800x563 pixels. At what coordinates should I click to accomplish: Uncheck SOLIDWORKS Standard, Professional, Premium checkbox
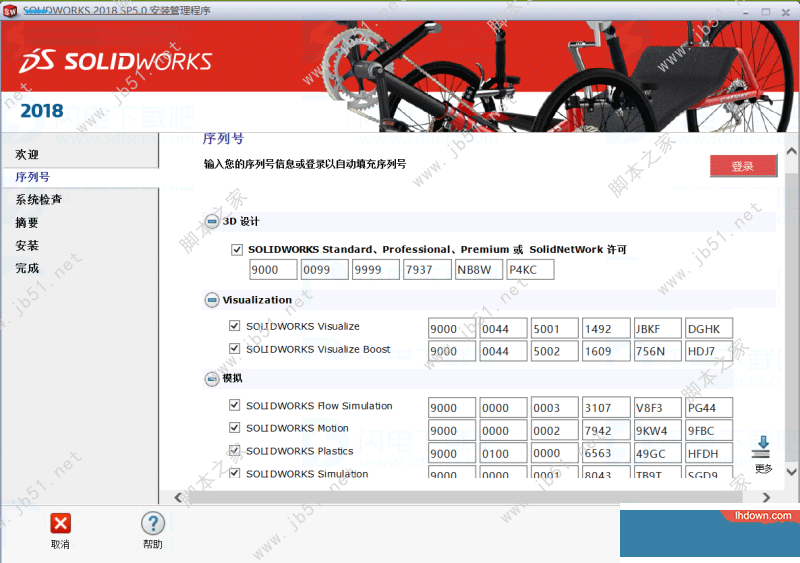tap(237, 250)
